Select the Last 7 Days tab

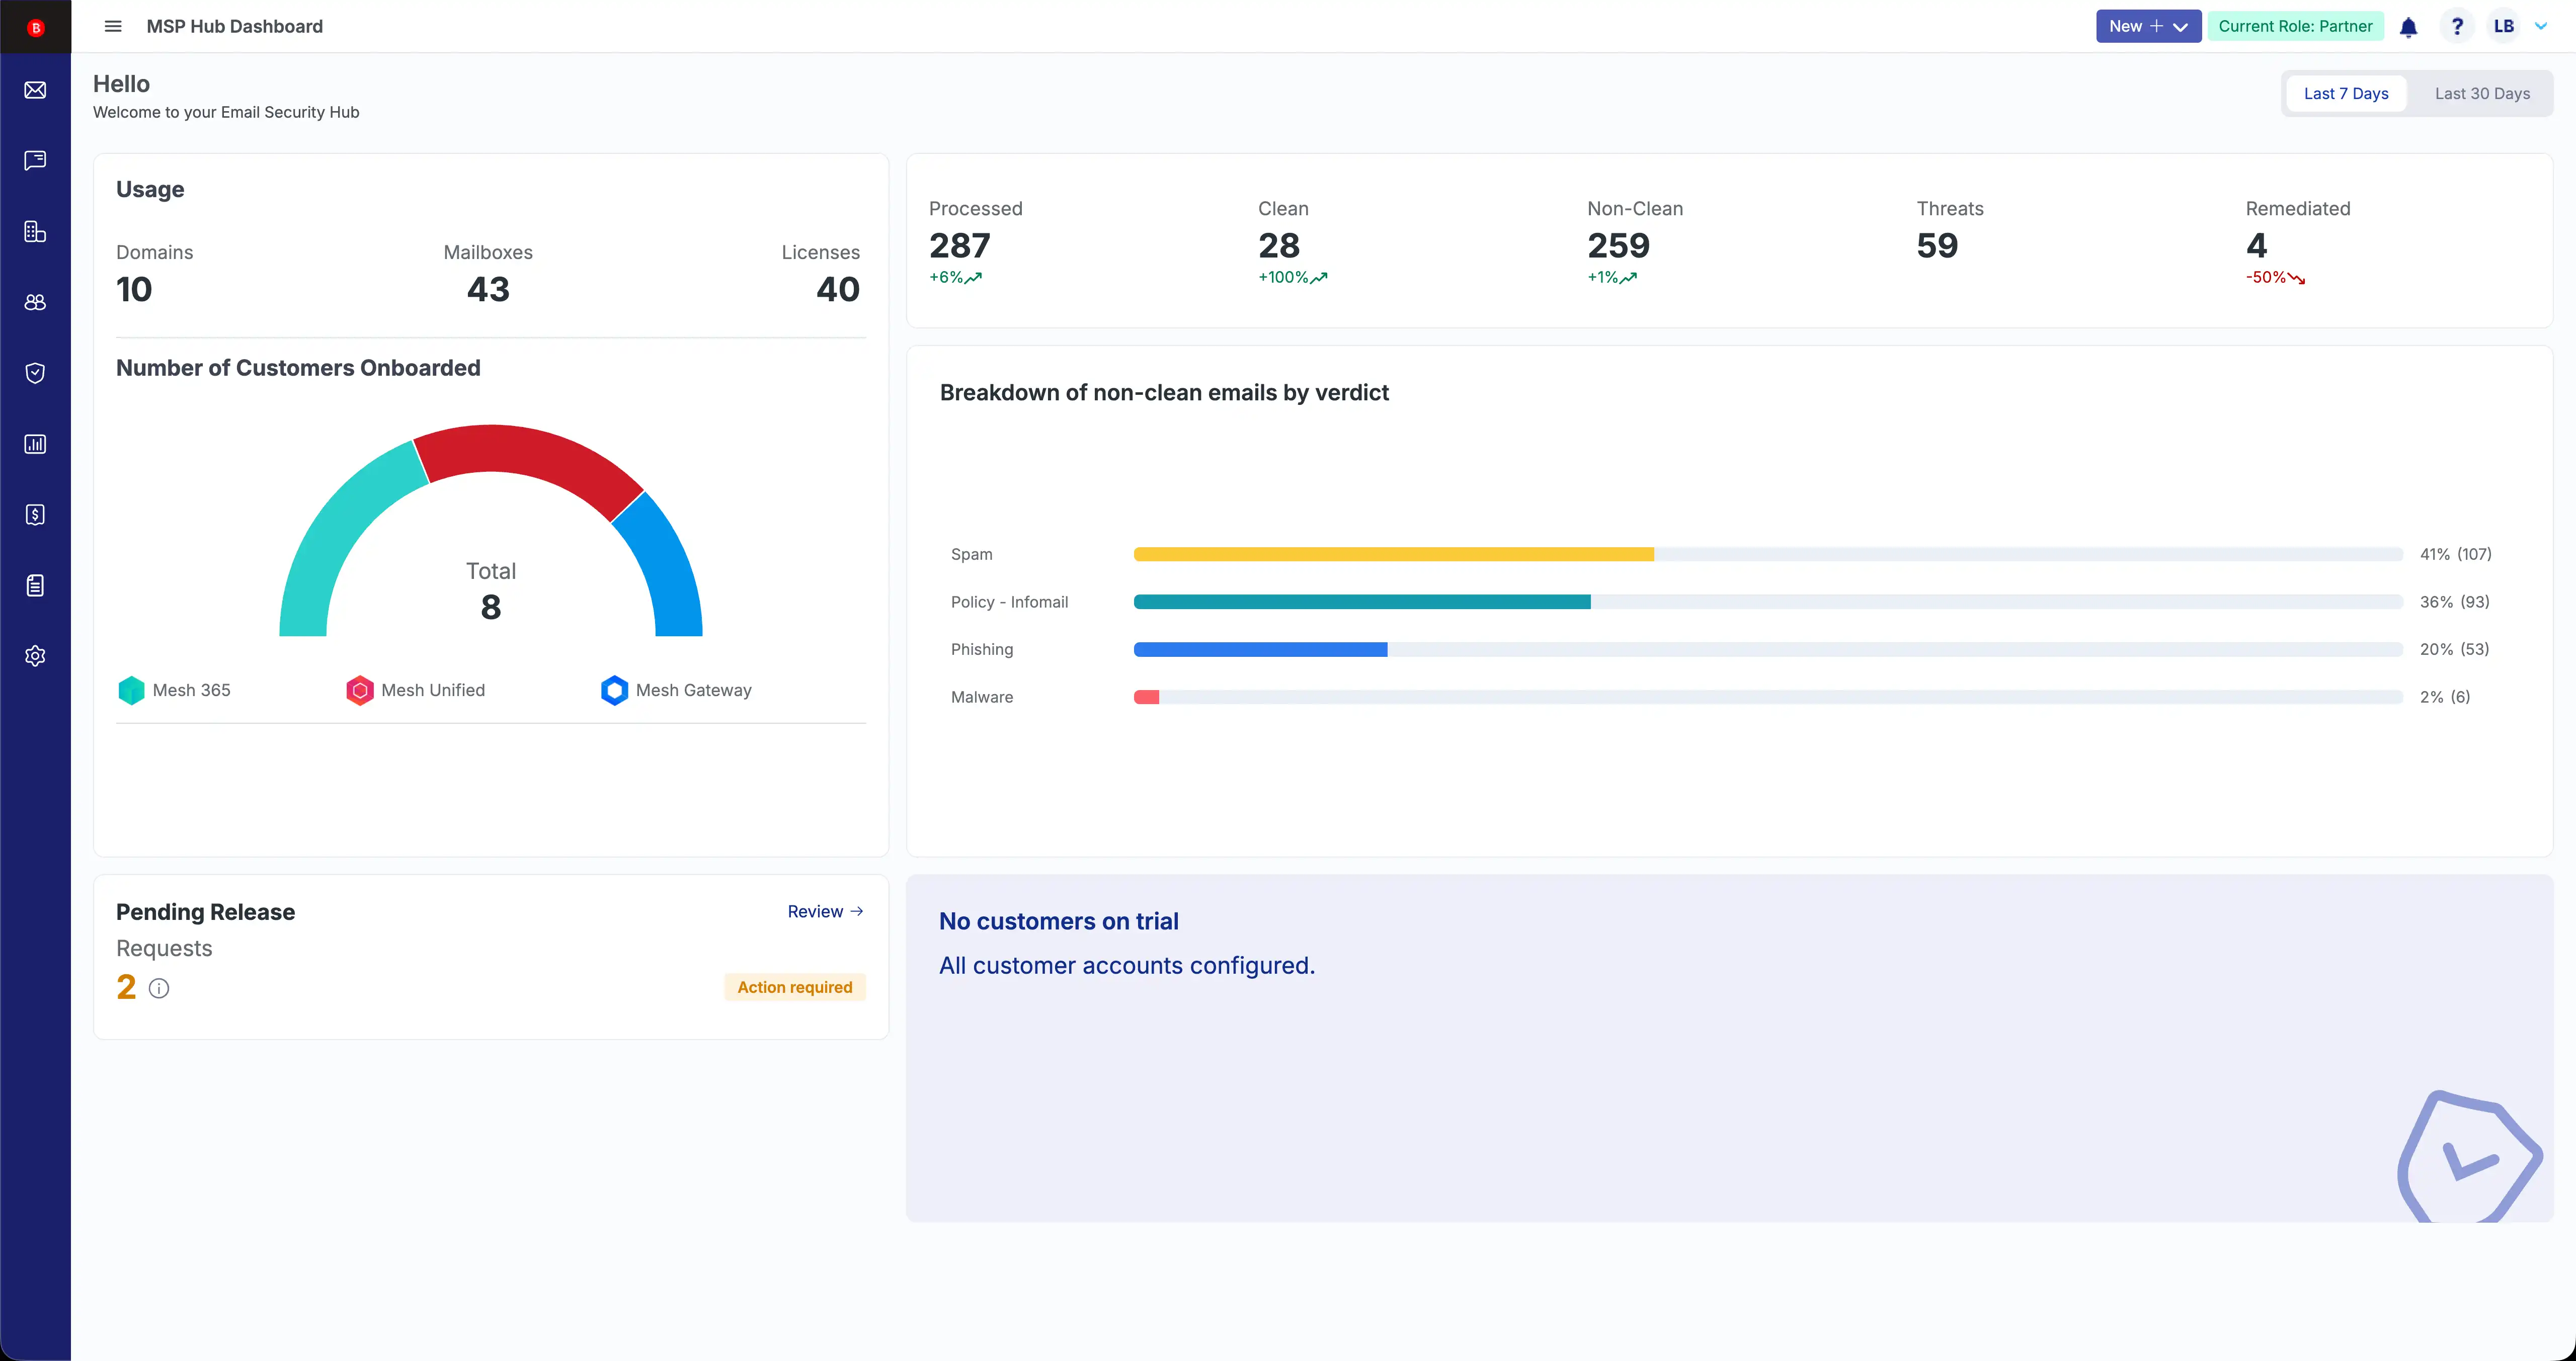(2346, 93)
